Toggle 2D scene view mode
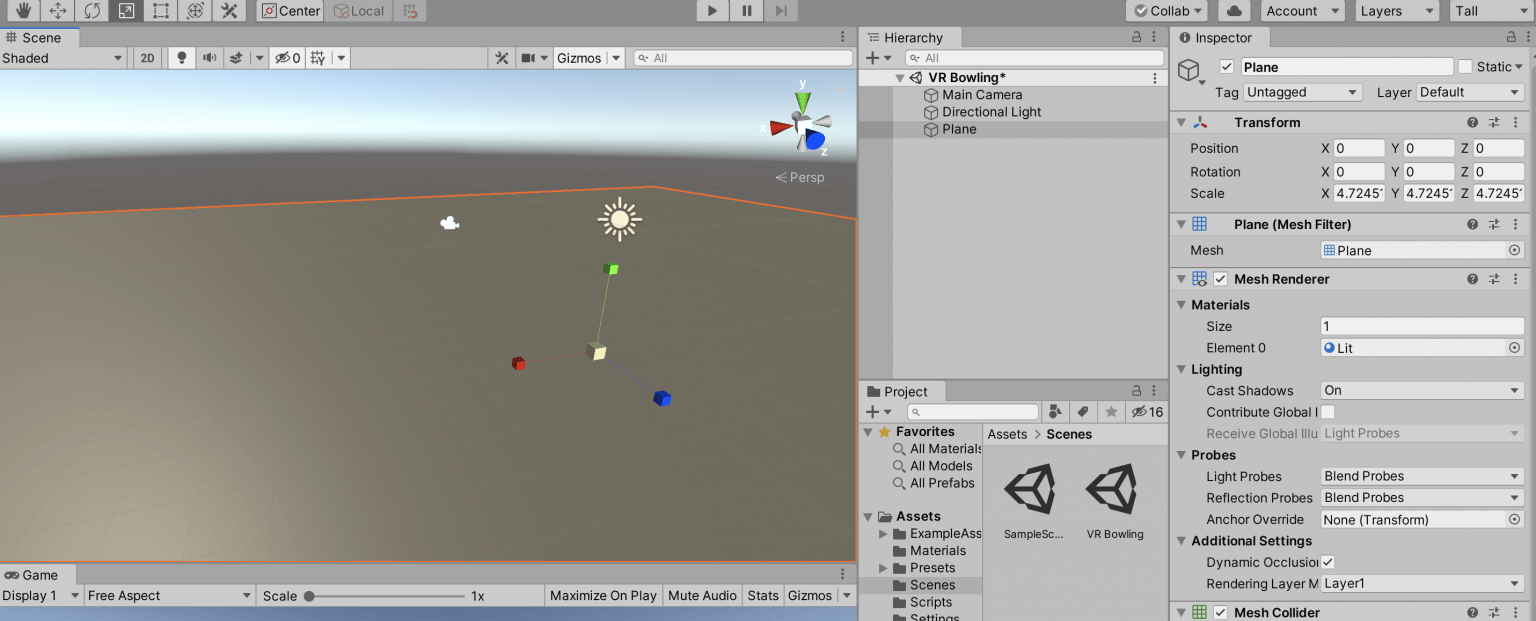 [x=146, y=57]
